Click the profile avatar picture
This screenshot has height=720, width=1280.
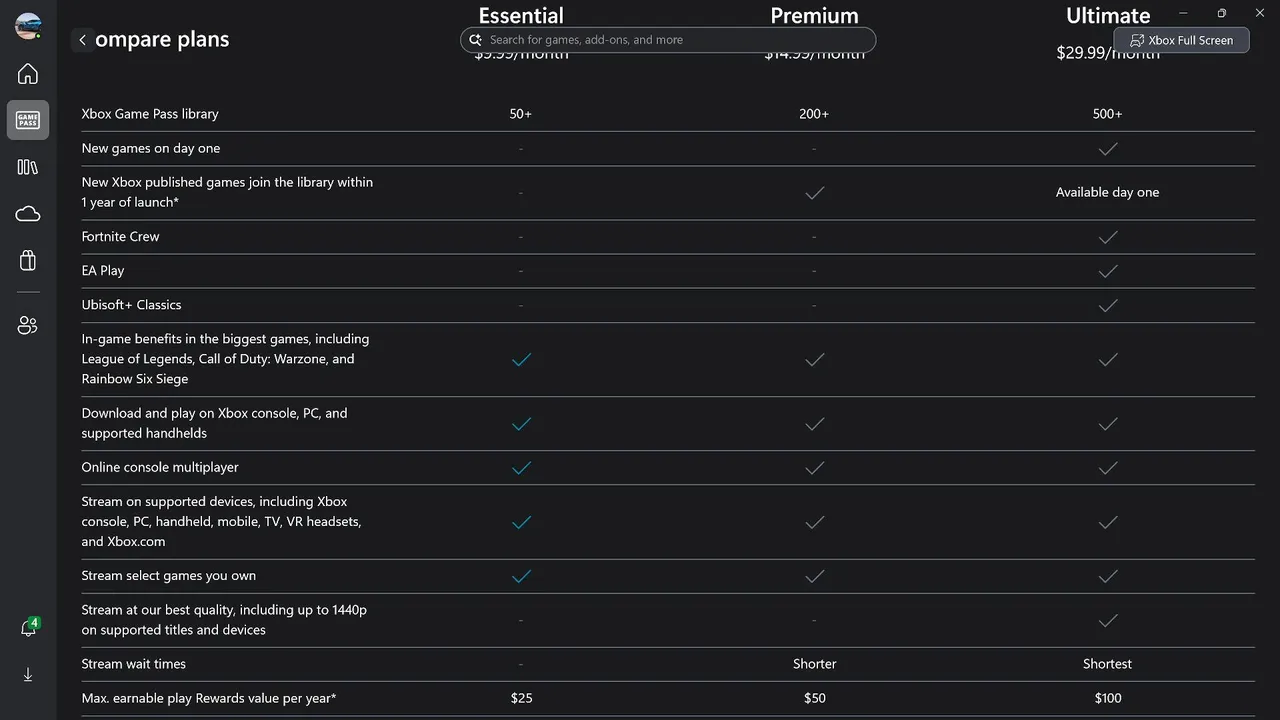[x=28, y=26]
